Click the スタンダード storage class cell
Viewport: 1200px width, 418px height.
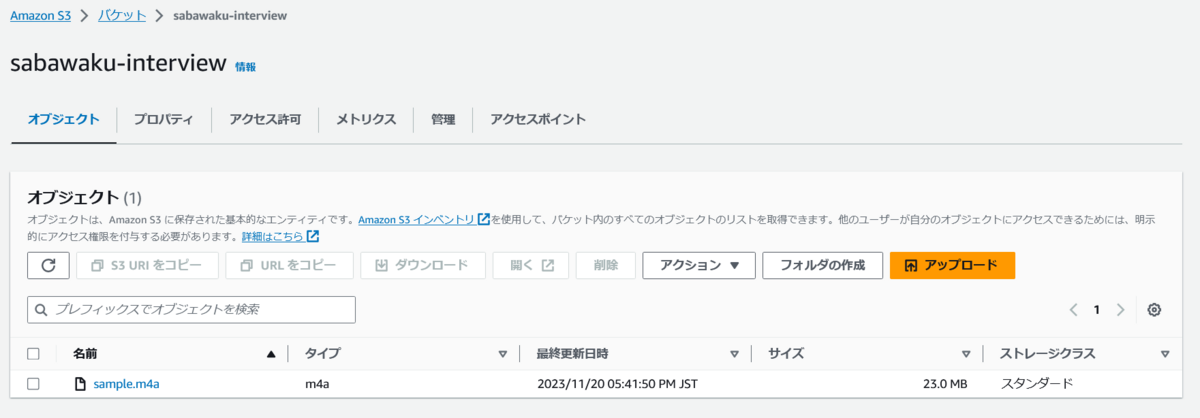[x=1036, y=383]
